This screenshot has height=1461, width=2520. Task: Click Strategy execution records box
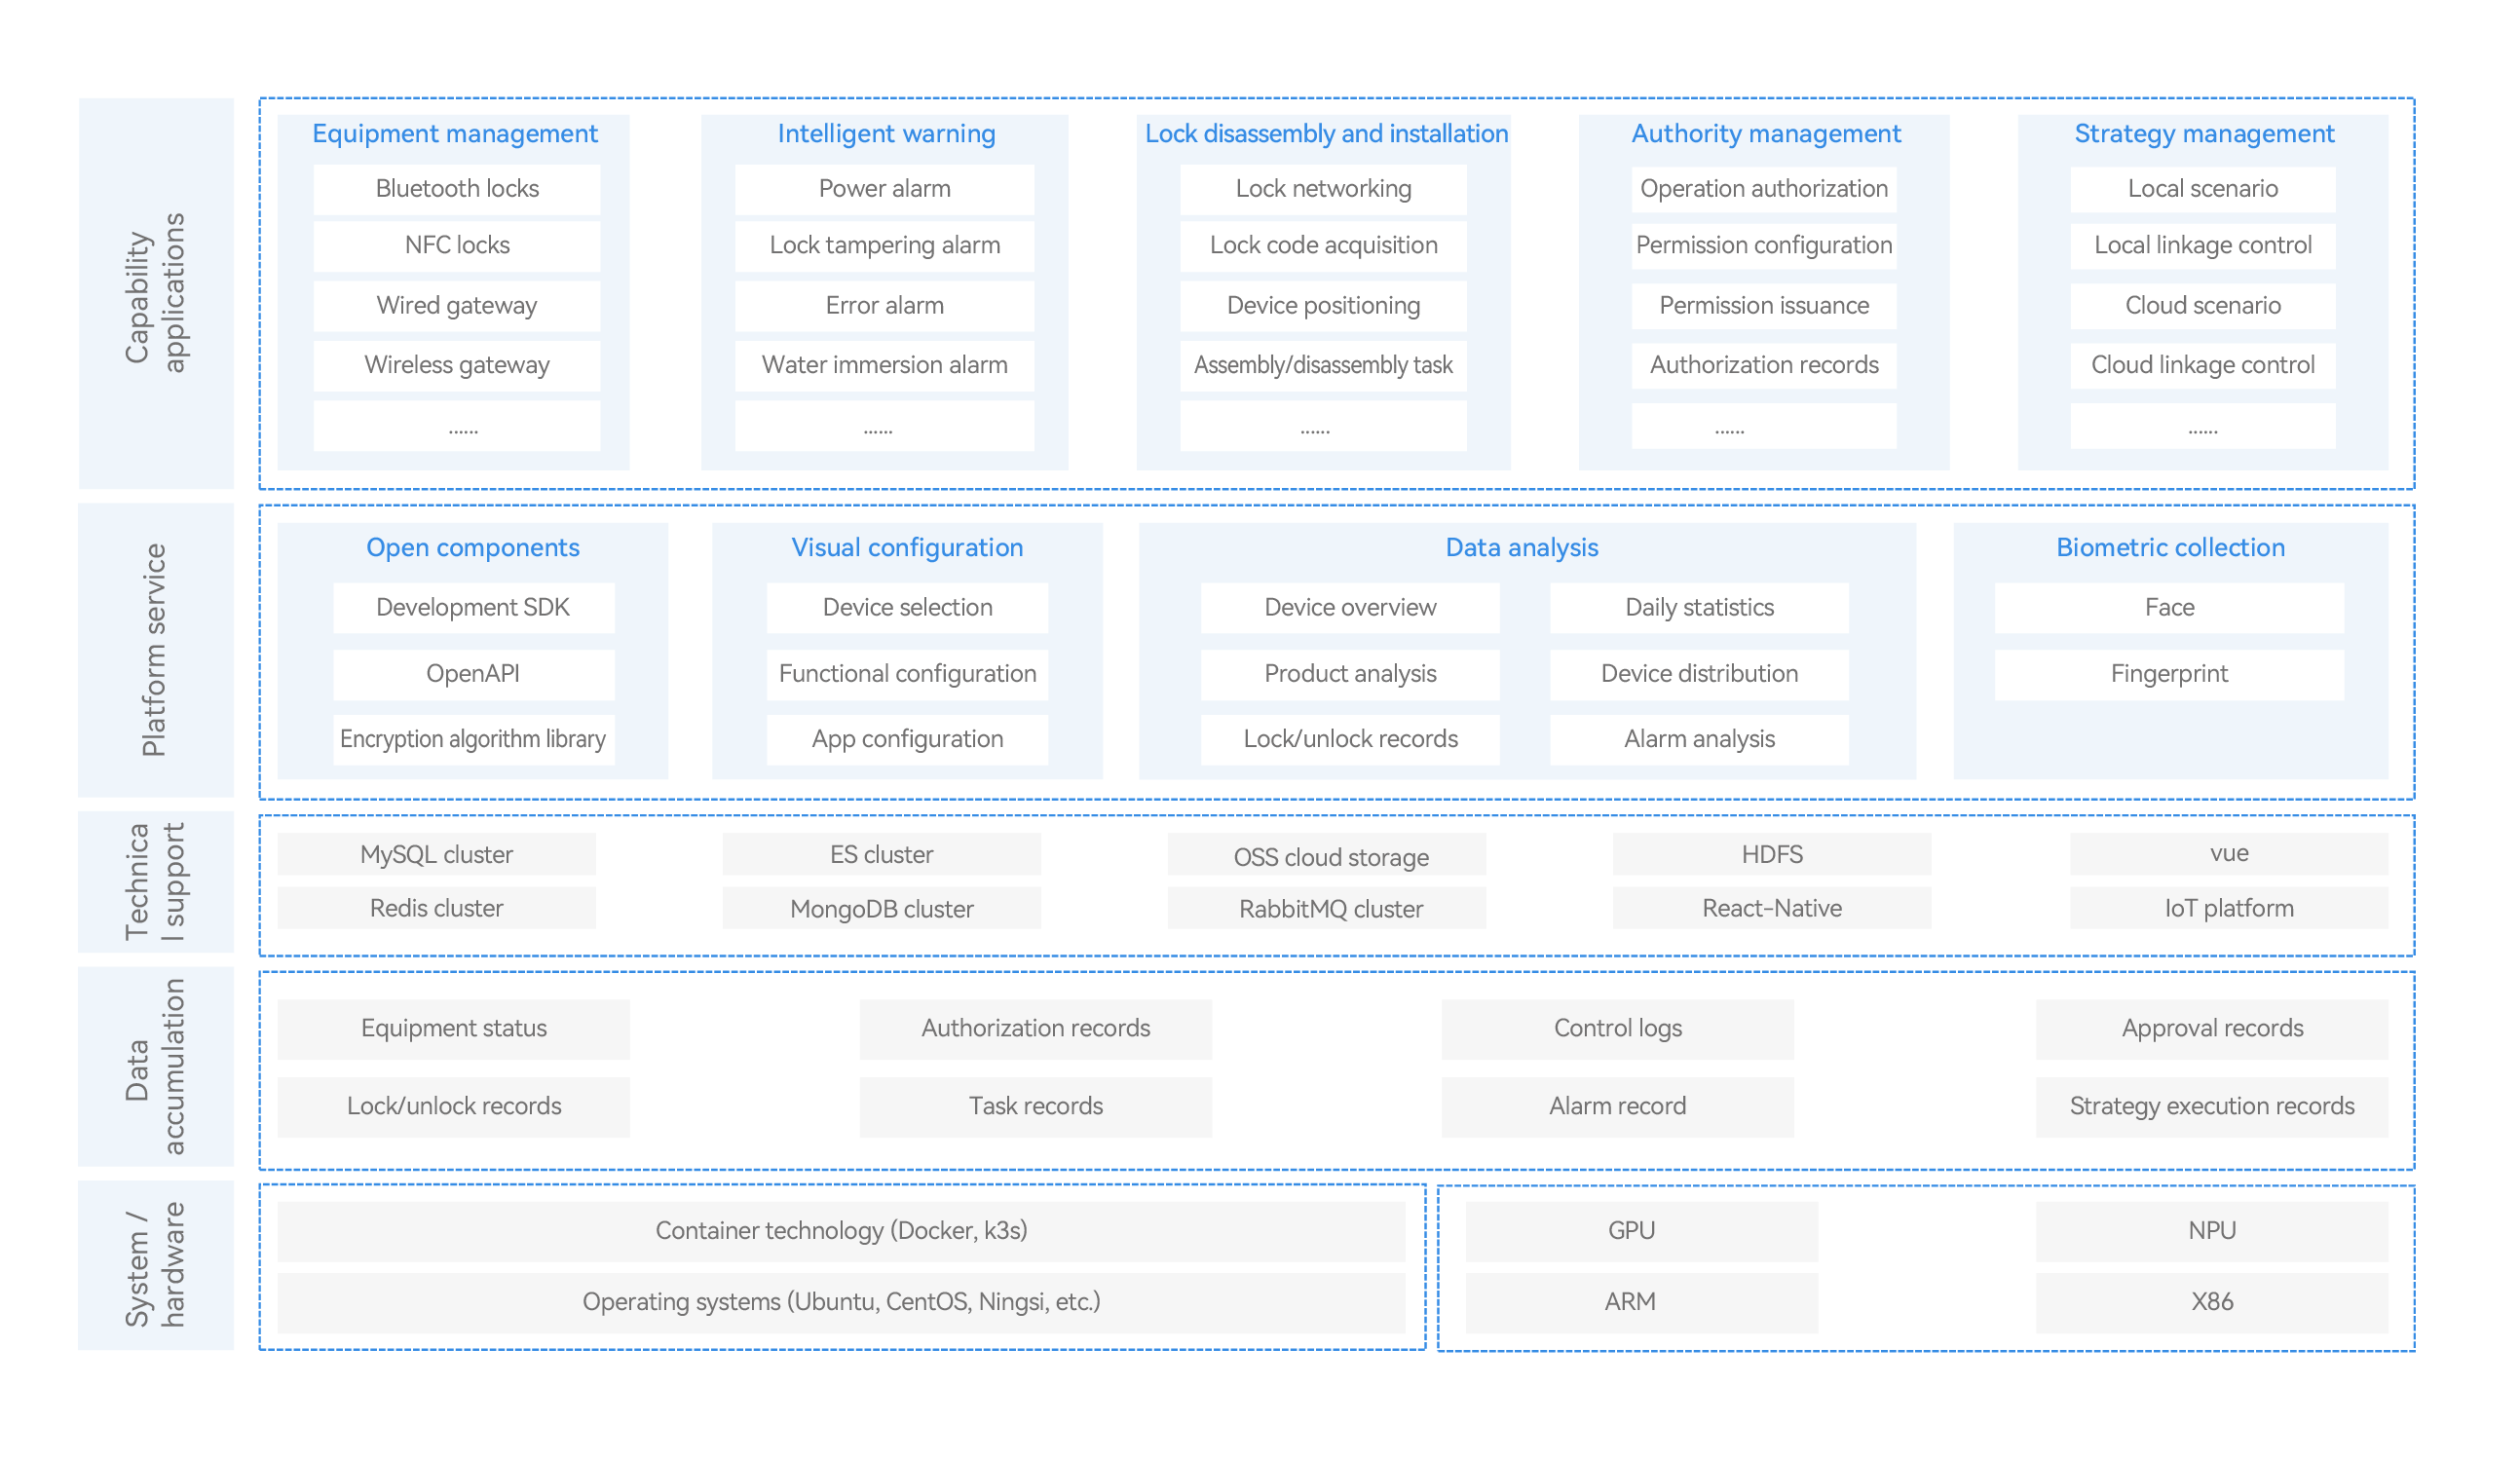(2211, 1106)
